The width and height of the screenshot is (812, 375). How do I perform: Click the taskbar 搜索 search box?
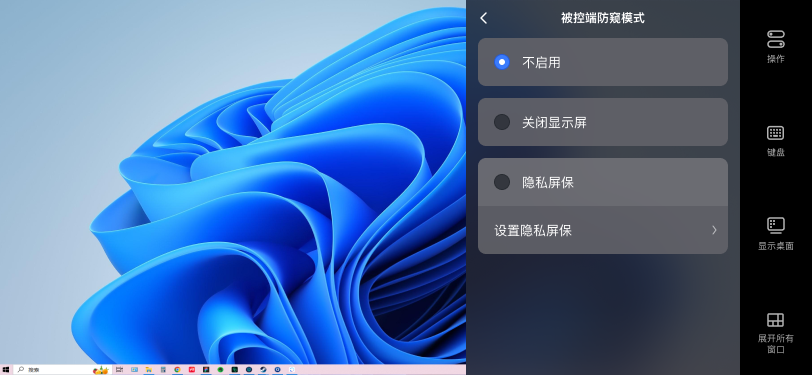(62, 370)
